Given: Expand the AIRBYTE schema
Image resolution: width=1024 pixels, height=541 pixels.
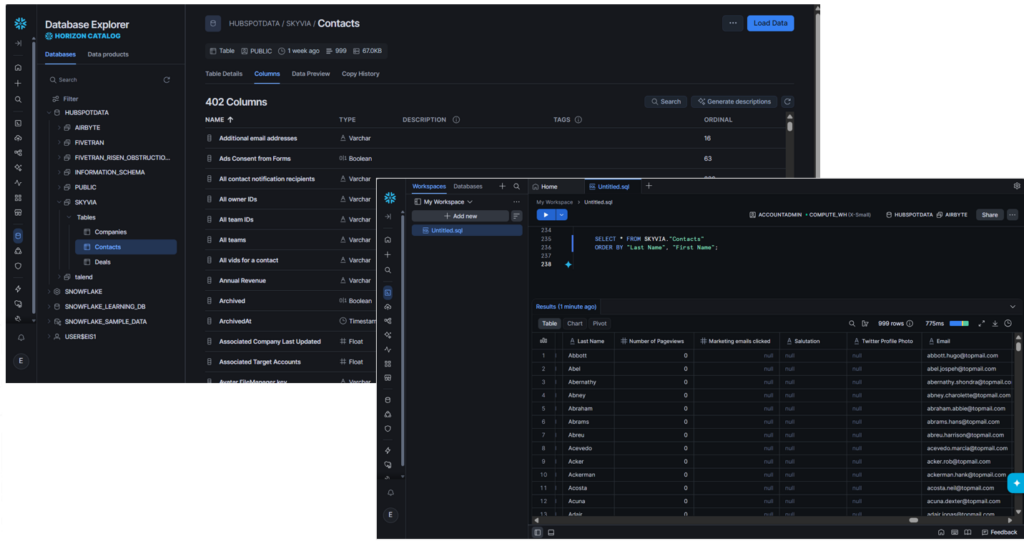Looking at the screenshot, I should click(x=59, y=128).
